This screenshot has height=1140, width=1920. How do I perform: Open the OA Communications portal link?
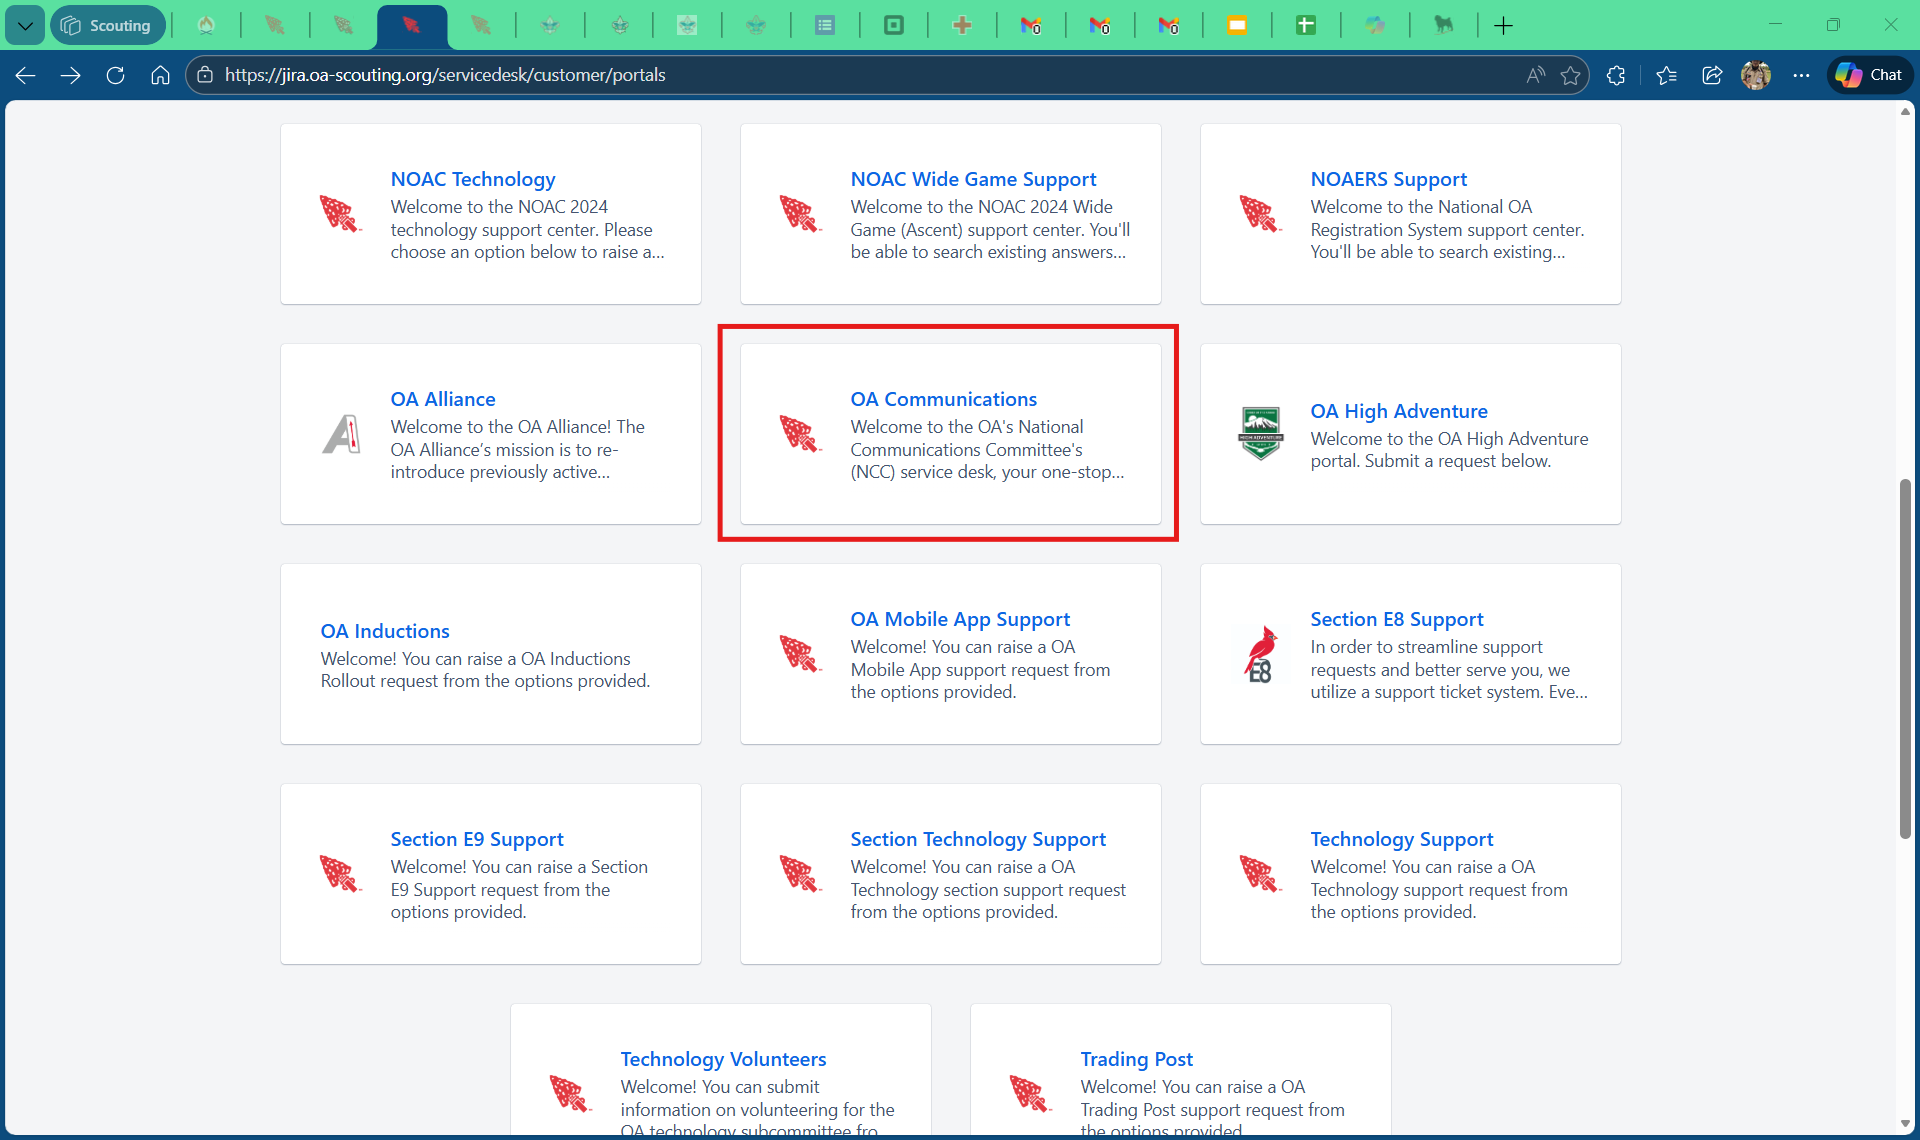[943, 399]
